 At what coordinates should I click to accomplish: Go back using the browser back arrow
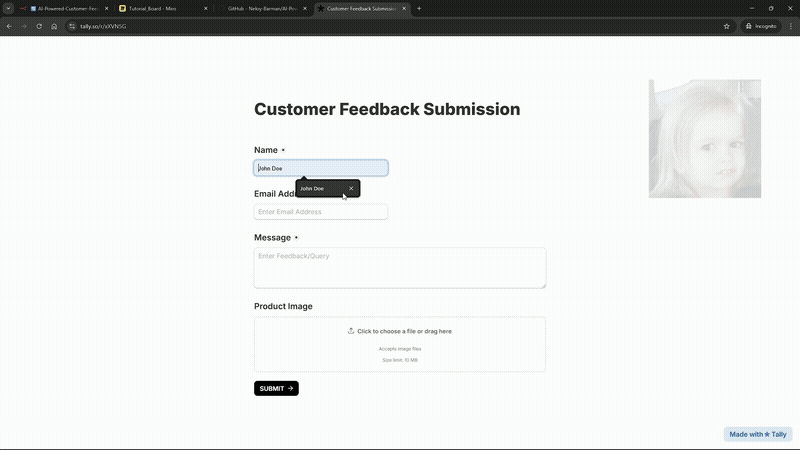9,26
